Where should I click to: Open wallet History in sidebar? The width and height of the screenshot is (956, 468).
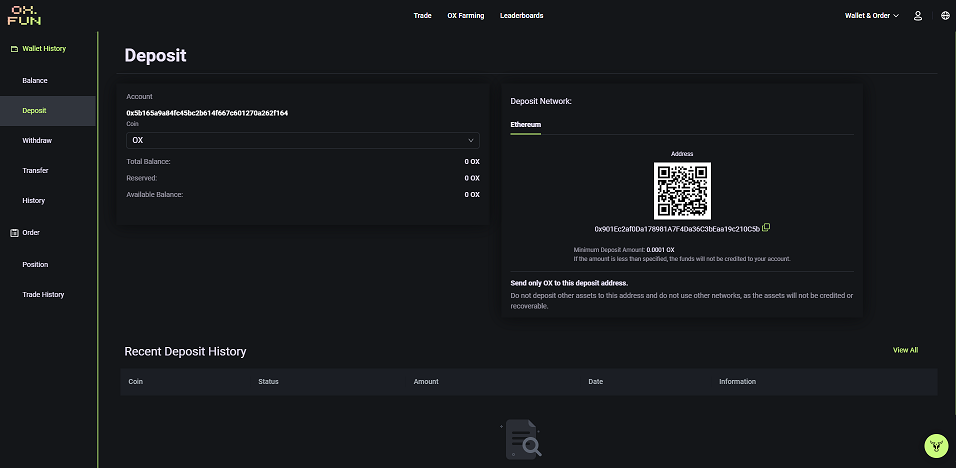pos(34,200)
